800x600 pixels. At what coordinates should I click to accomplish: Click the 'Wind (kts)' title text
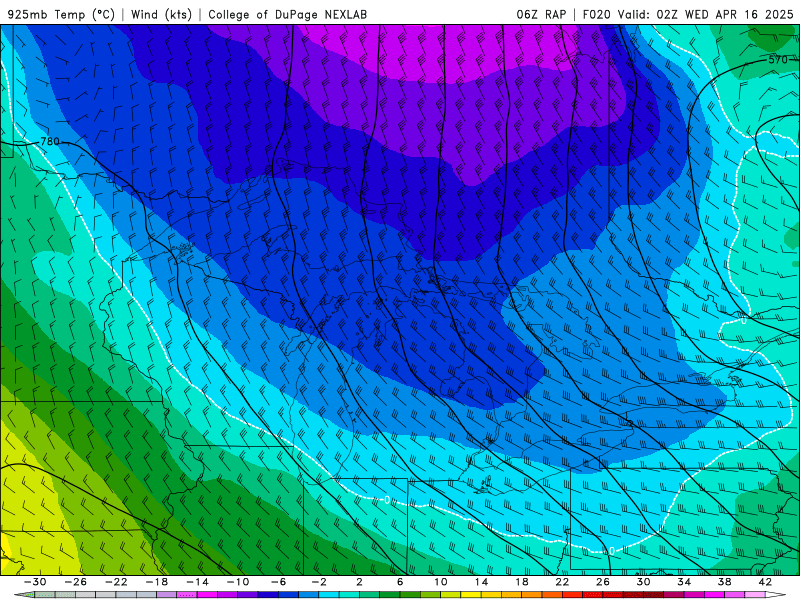coord(161,14)
